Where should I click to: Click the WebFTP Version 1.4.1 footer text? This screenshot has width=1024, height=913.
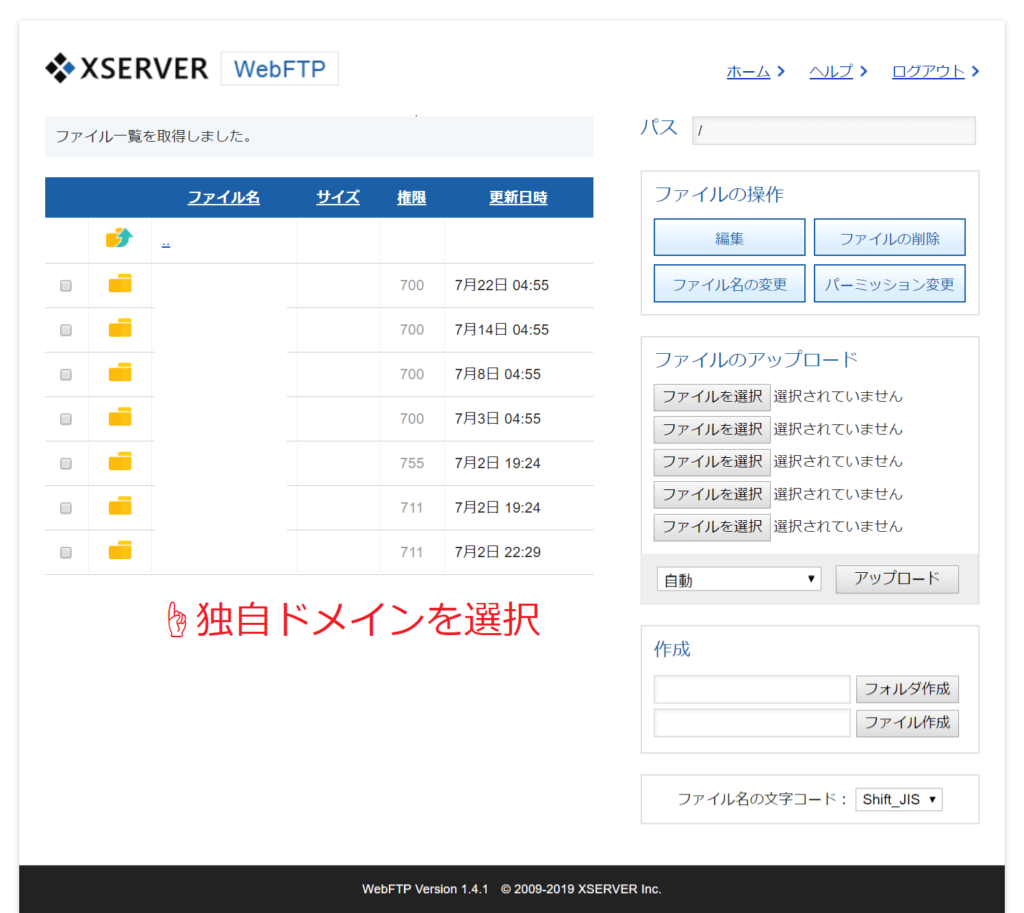coord(425,889)
